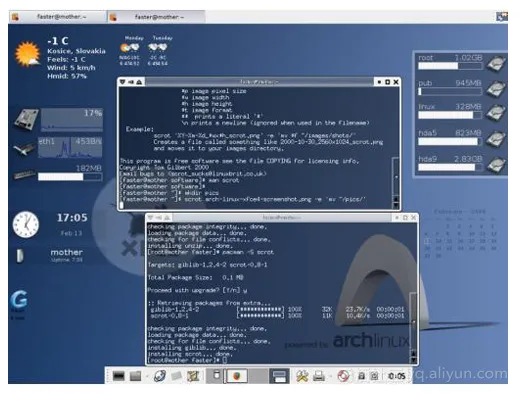Image resolution: width=519 pixels, height=394 pixels.
Task: Click the text editor launcher next to the mail icon
Action: pyautogui.click(x=193, y=376)
